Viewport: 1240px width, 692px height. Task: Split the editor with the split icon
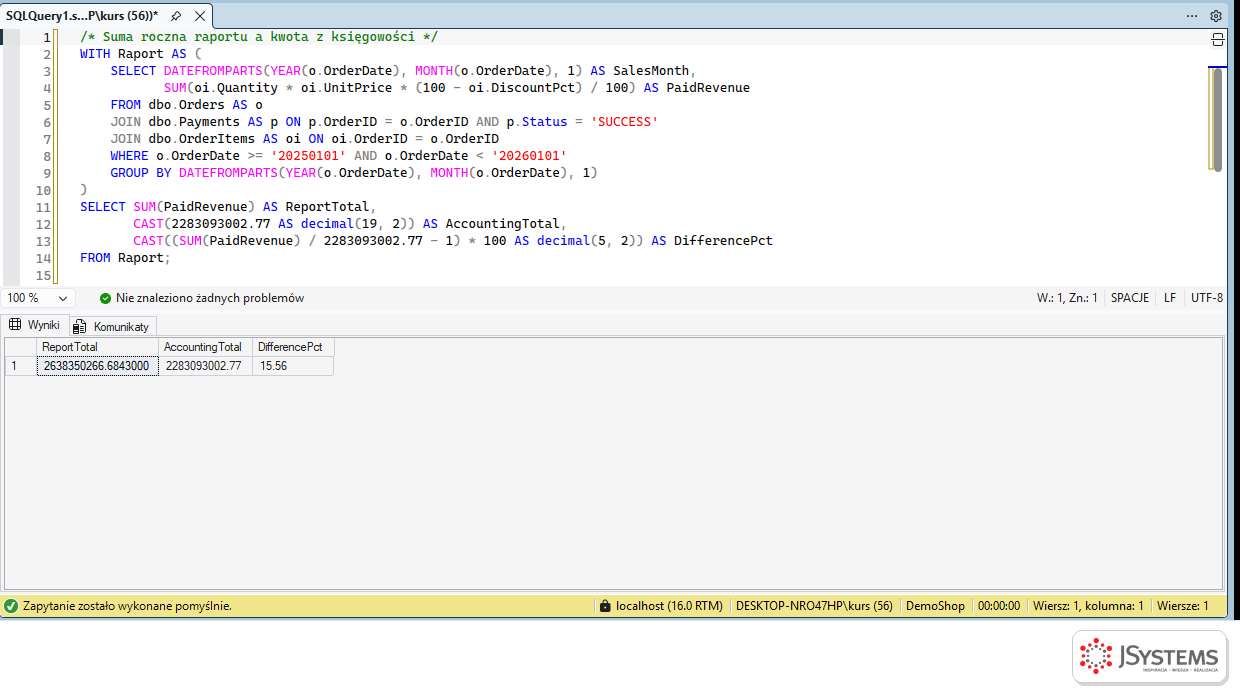tap(1218, 40)
